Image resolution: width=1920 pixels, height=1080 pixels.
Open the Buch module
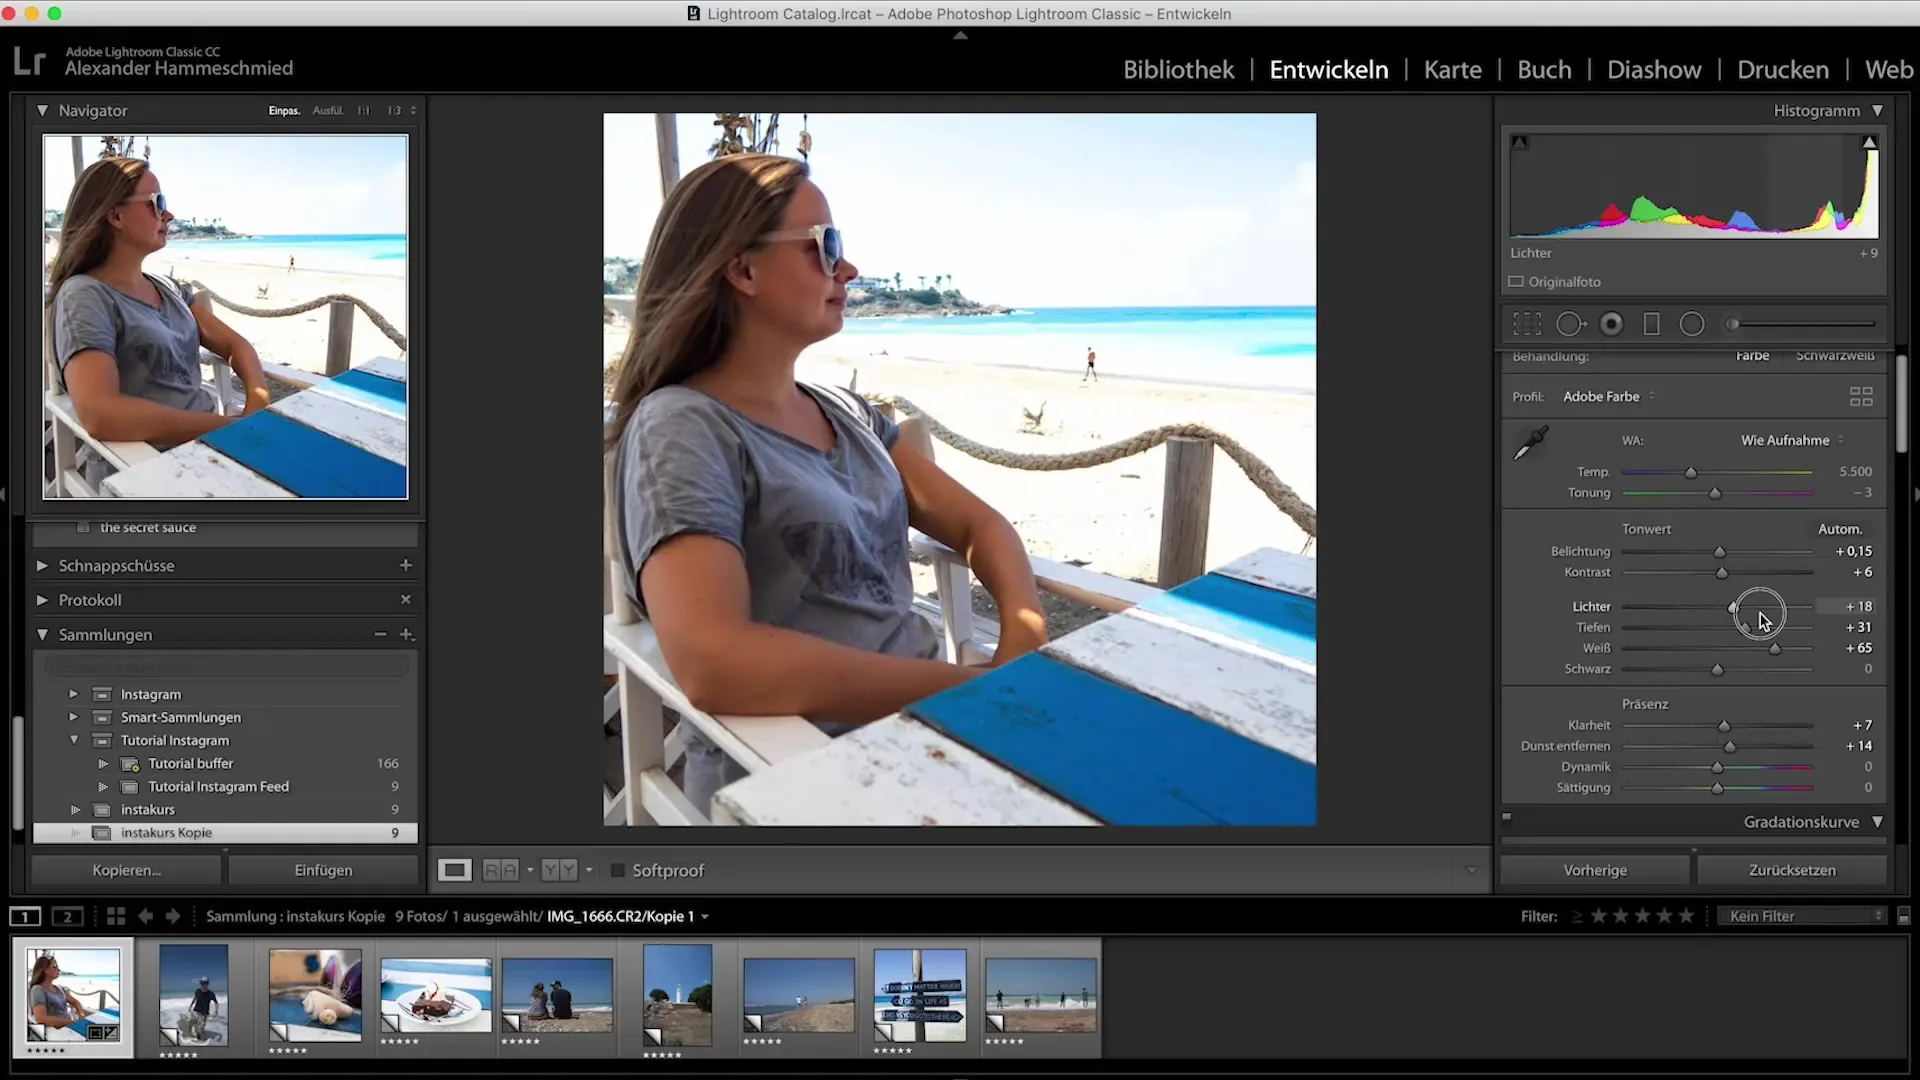coord(1544,70)
